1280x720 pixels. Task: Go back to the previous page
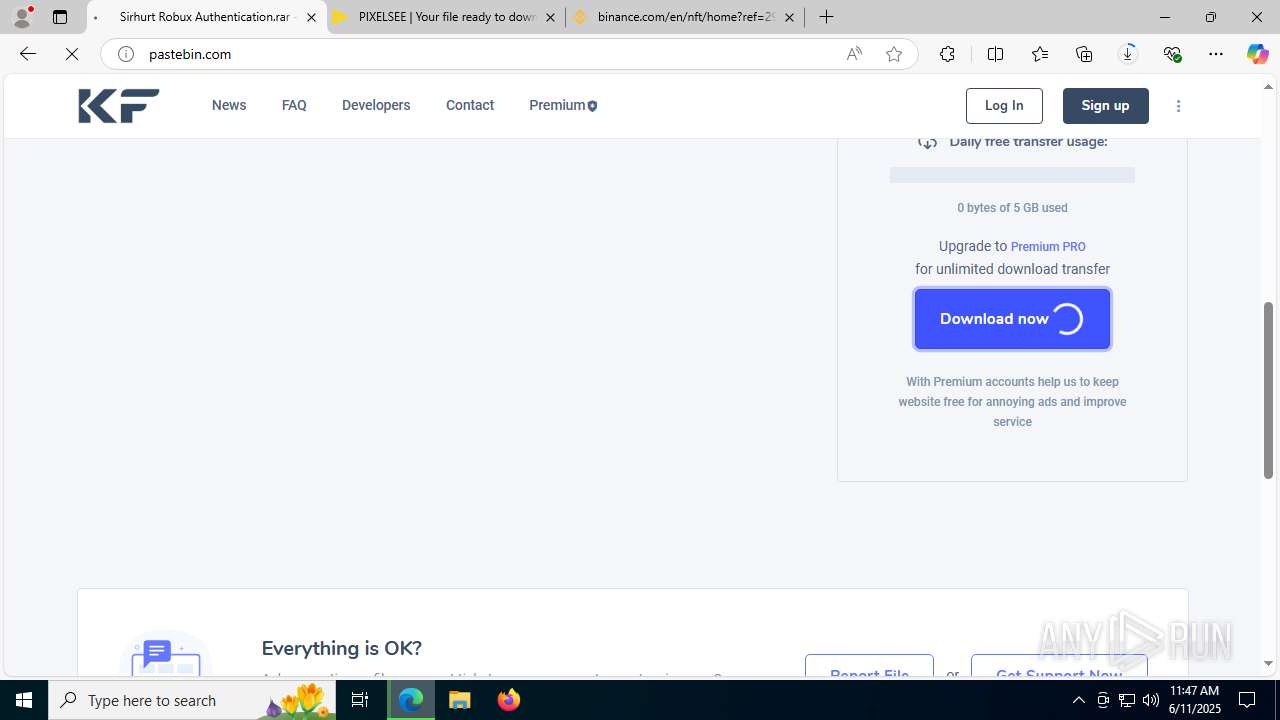click(x=28, y=54)
